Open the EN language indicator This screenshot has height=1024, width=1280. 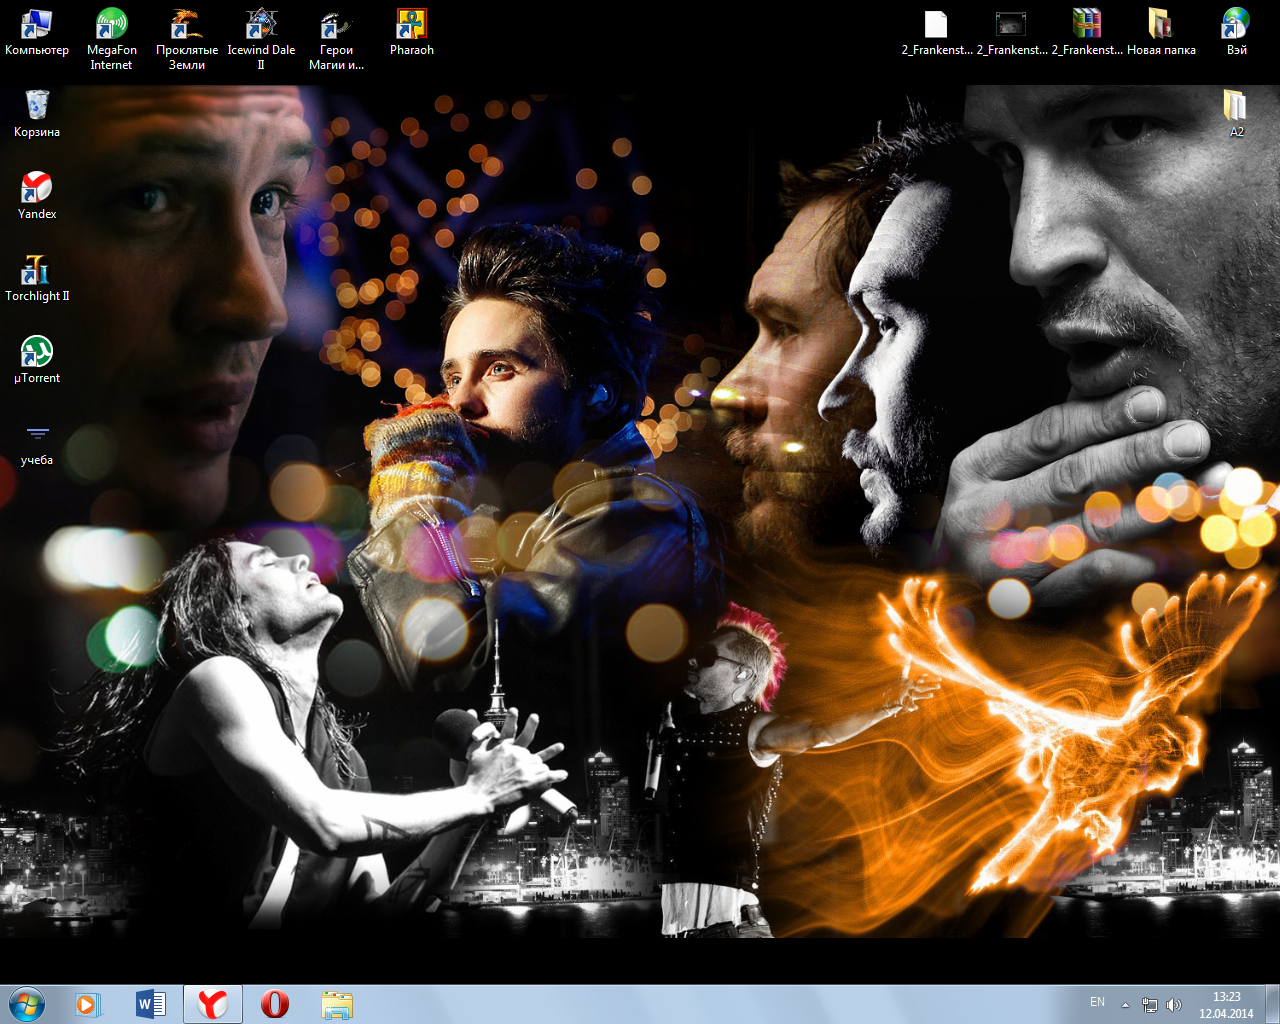[x=1097, y=1002]
